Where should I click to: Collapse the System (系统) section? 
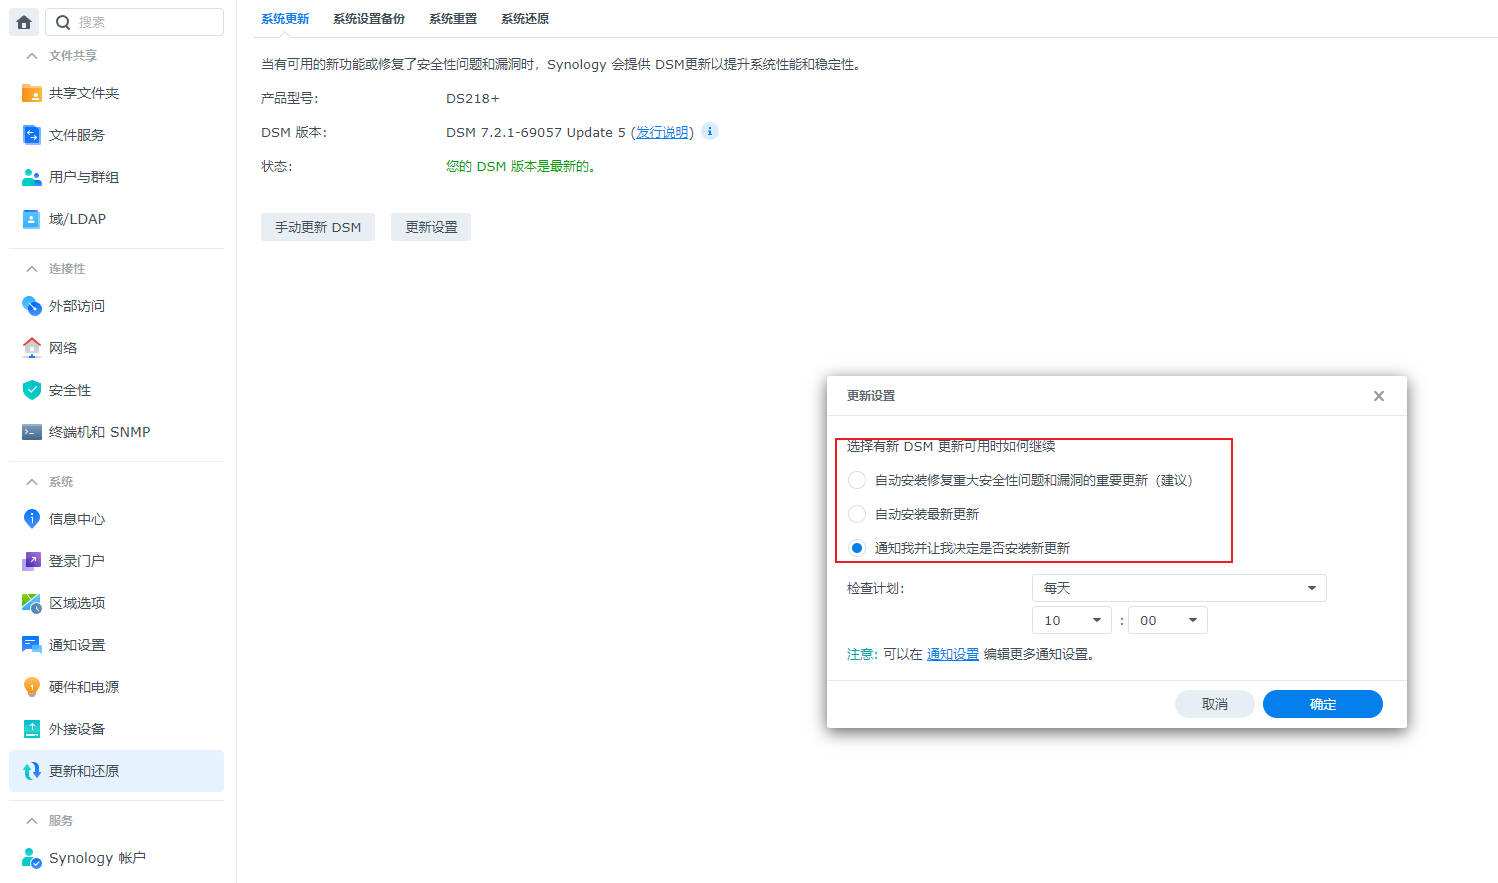[x=32, y=482]
